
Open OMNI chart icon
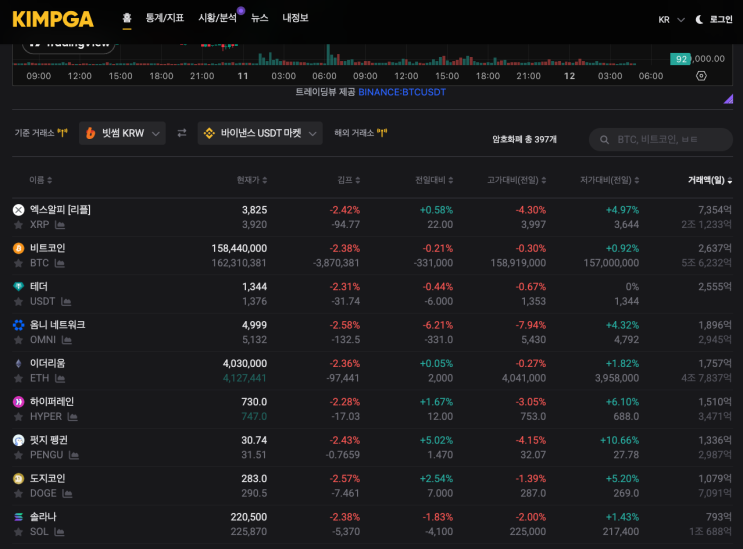[x=66, y=340]
